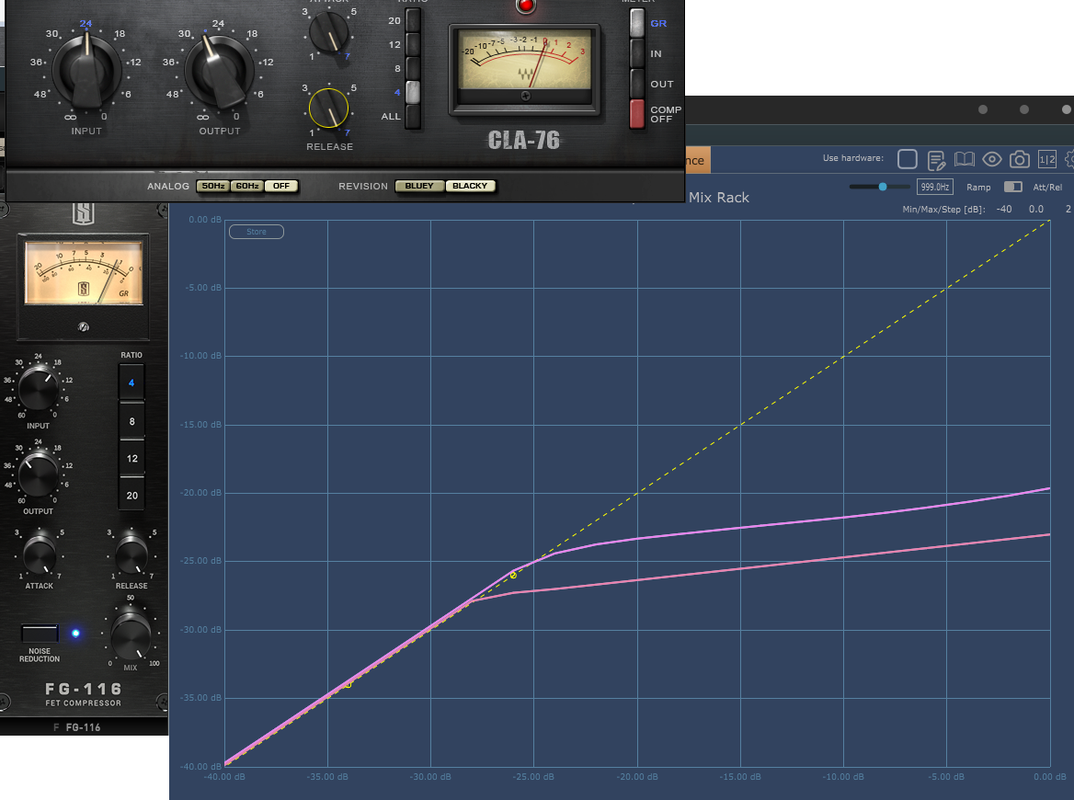Click FG-116 INPUT knob

pyautogui.click(x=38, y=388)
